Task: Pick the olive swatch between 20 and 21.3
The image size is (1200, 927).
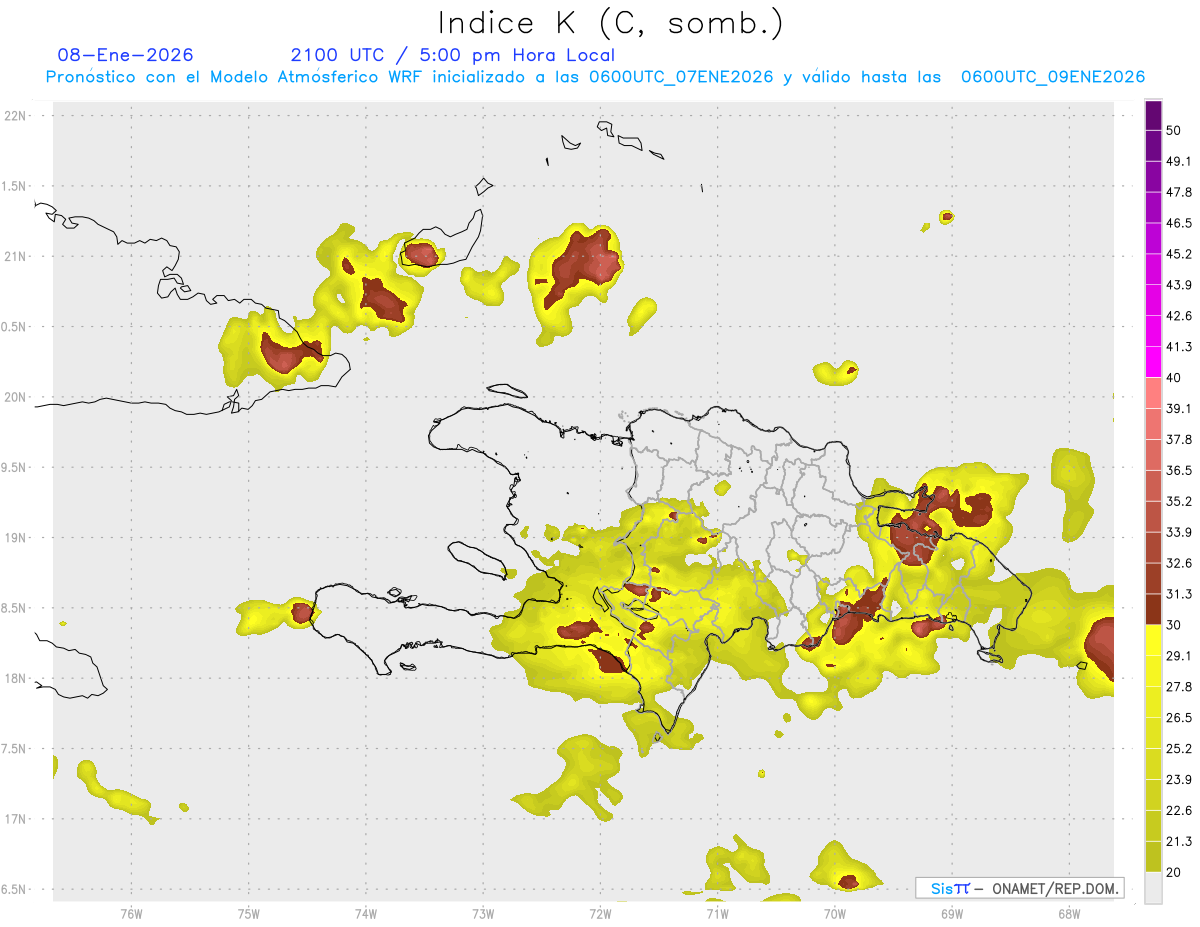Action: pyautogui.click(x=1153, y=858)
